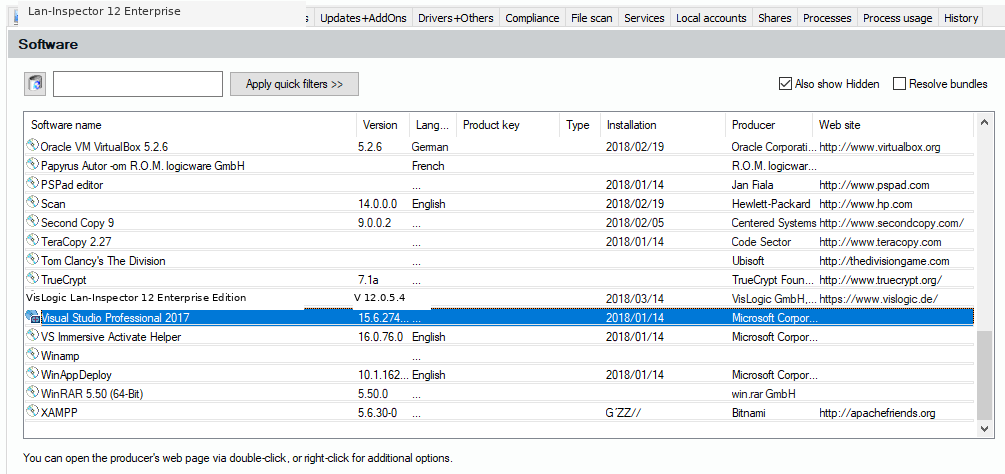Select XAMPP entry
This screenshot has width=1005, height=474.
[x=499, y=413]
